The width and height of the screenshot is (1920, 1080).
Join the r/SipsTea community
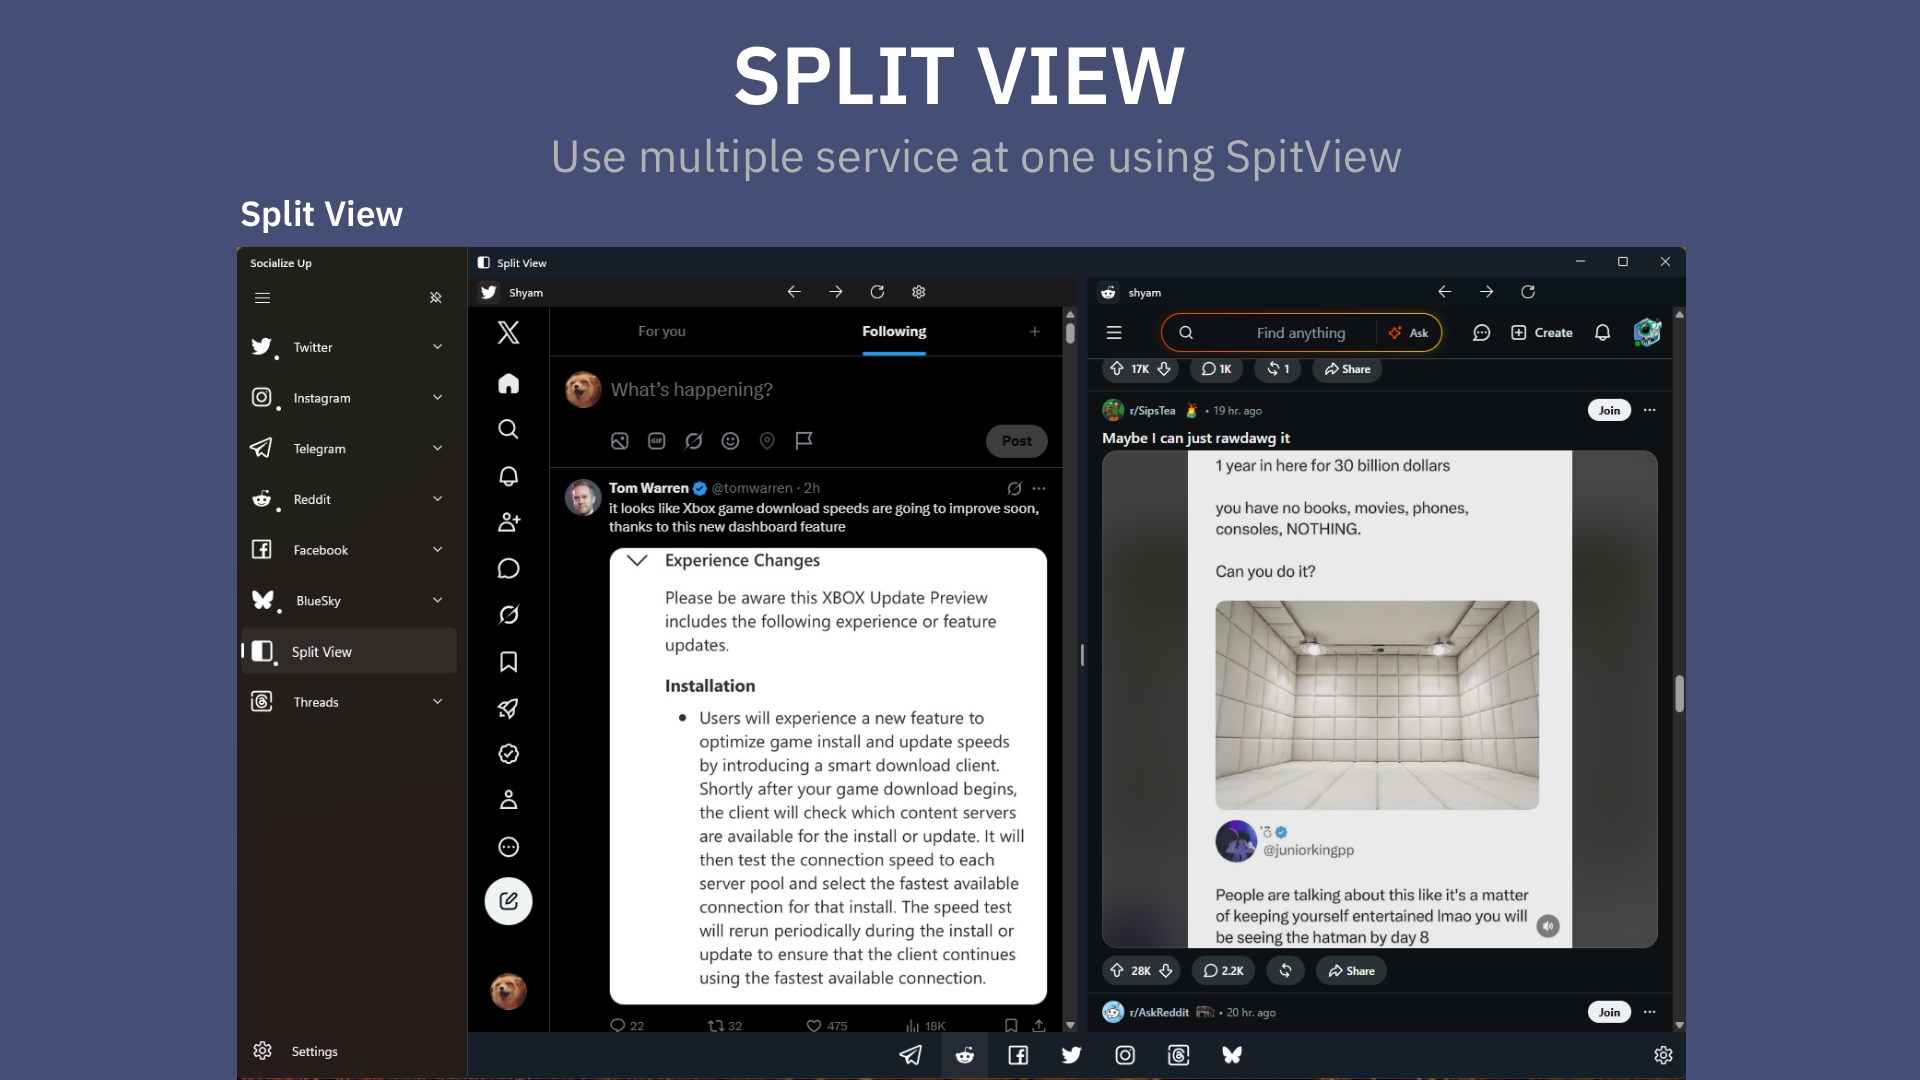coord(1609,410)
